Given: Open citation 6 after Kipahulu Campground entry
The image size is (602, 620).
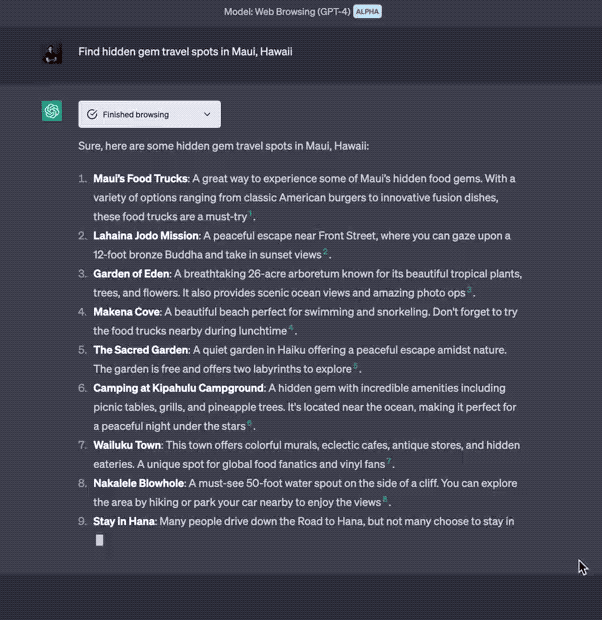Looking at the screenshot, I should click(250, 423).
